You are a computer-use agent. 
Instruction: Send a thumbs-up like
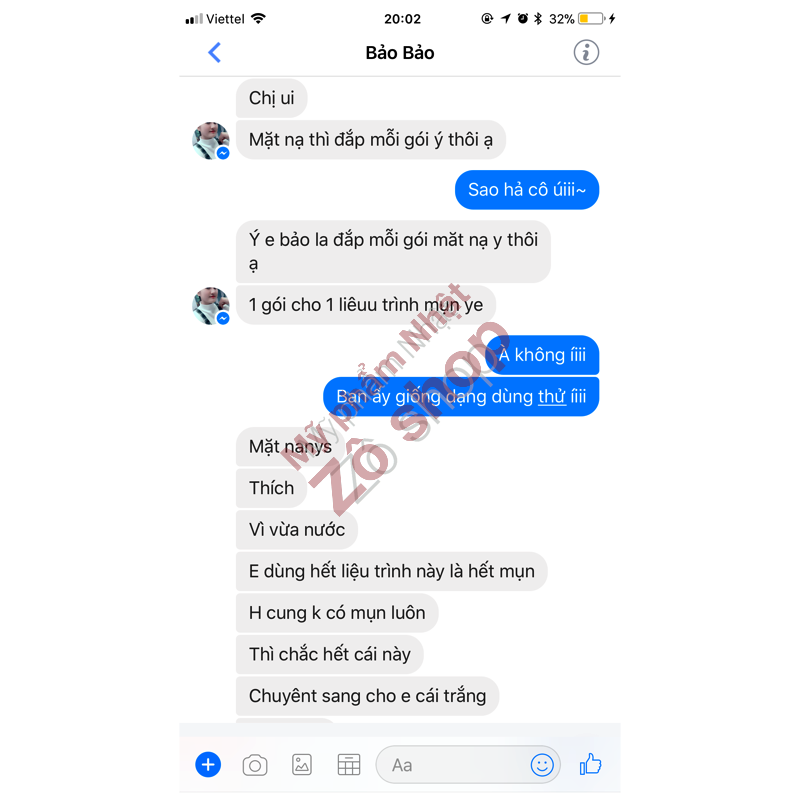(590, 764)
